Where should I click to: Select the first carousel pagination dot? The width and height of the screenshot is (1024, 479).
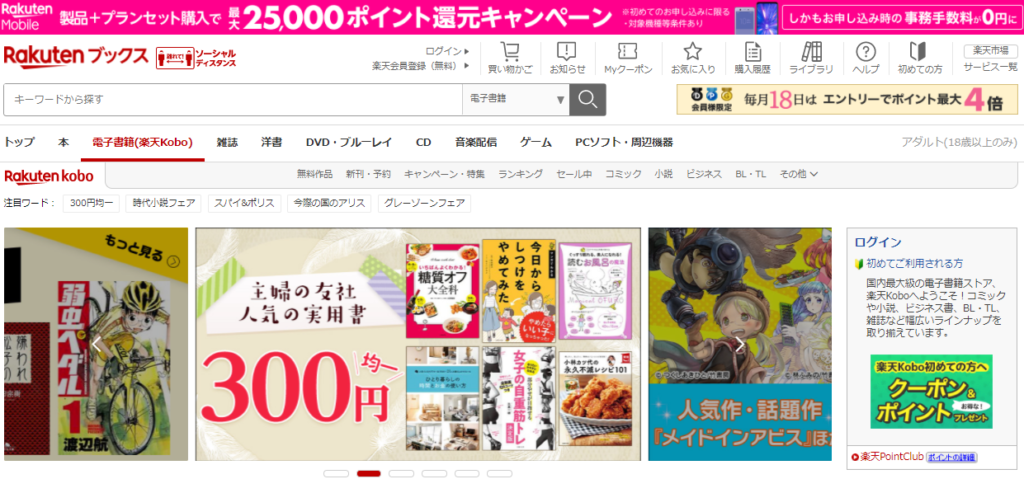336,474
